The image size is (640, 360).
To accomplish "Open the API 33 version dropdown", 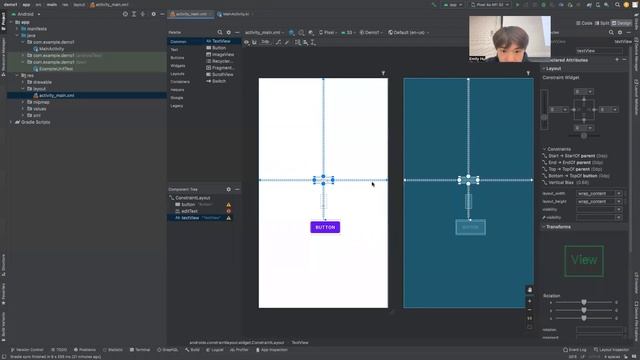I will (x=349, y=32).
